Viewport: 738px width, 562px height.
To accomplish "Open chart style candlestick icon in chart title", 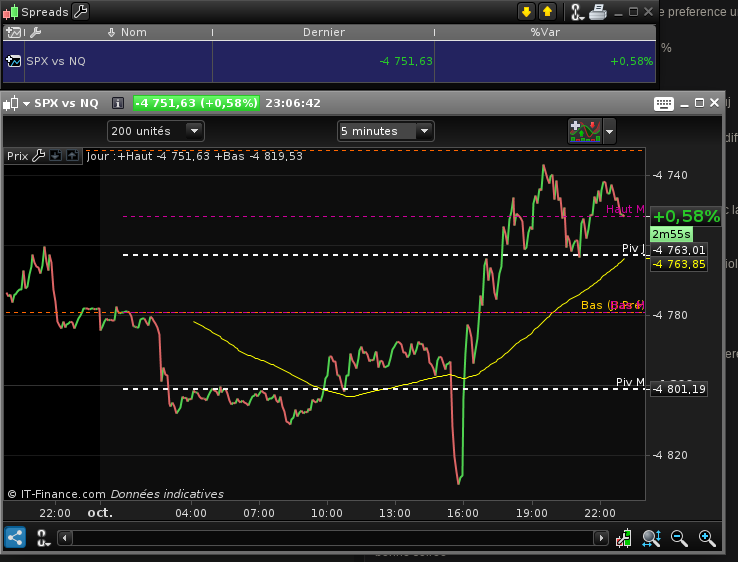I will 11,103.
